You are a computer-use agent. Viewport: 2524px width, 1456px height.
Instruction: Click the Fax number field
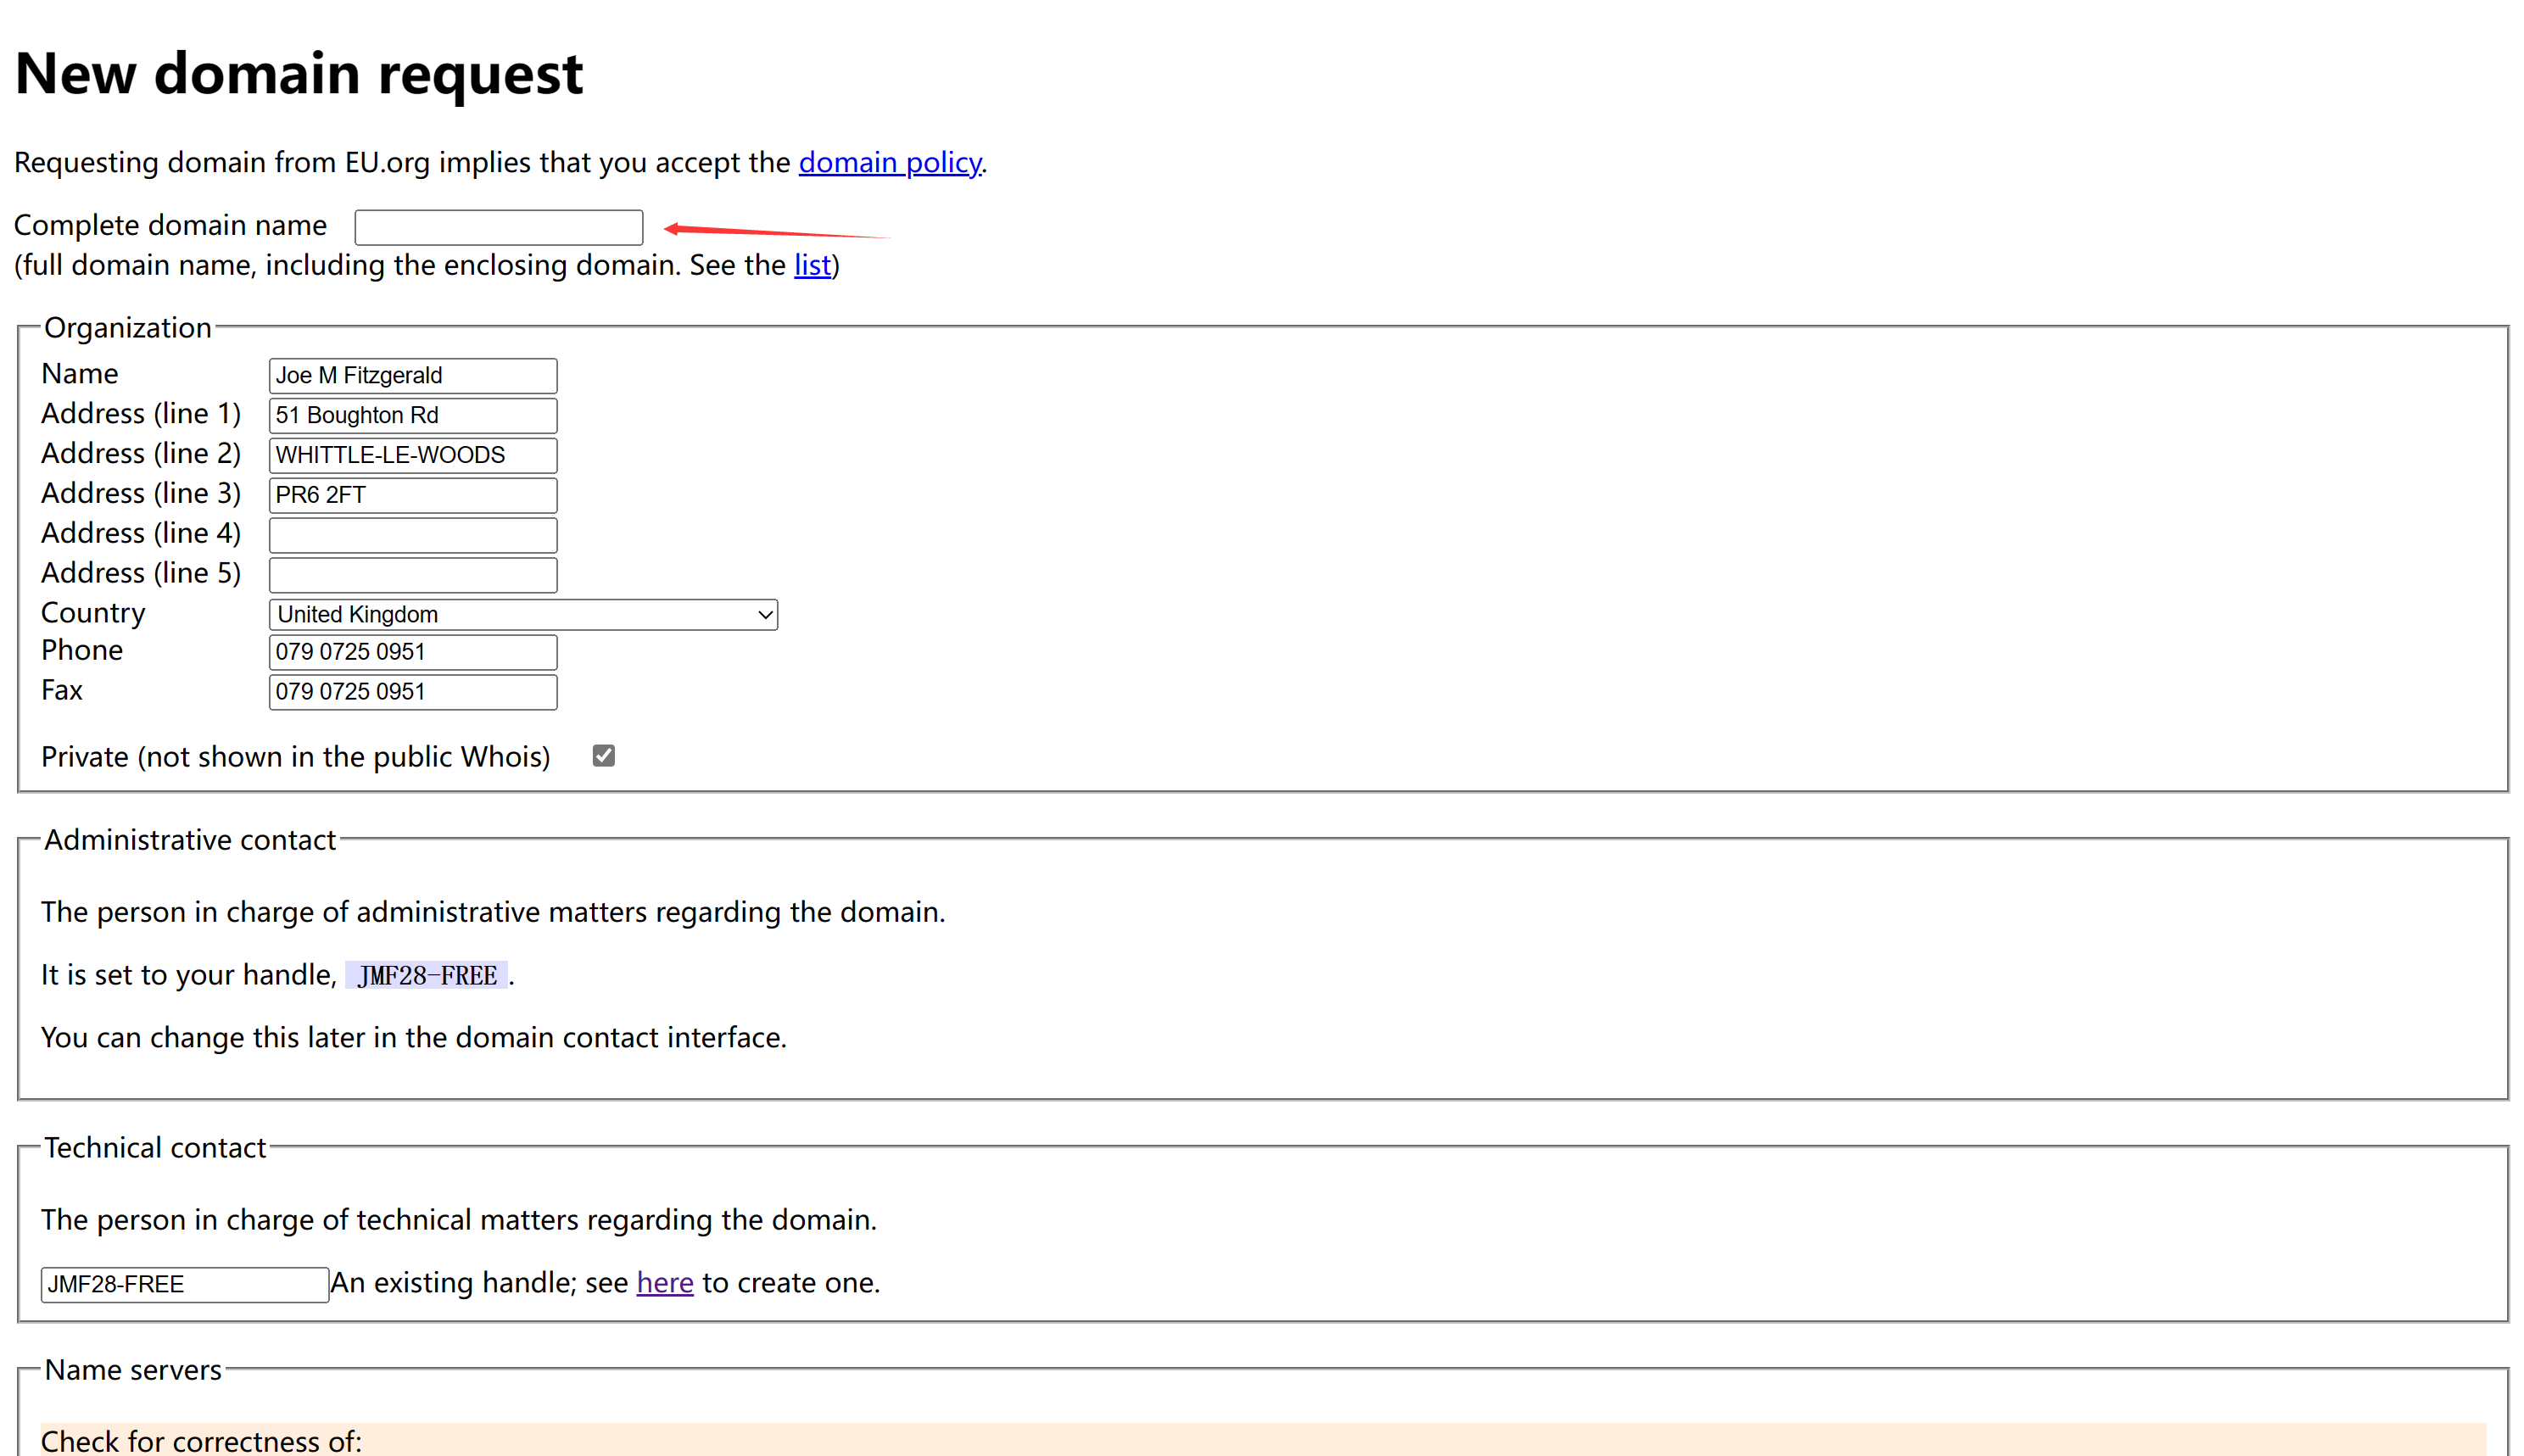[412, 692]
